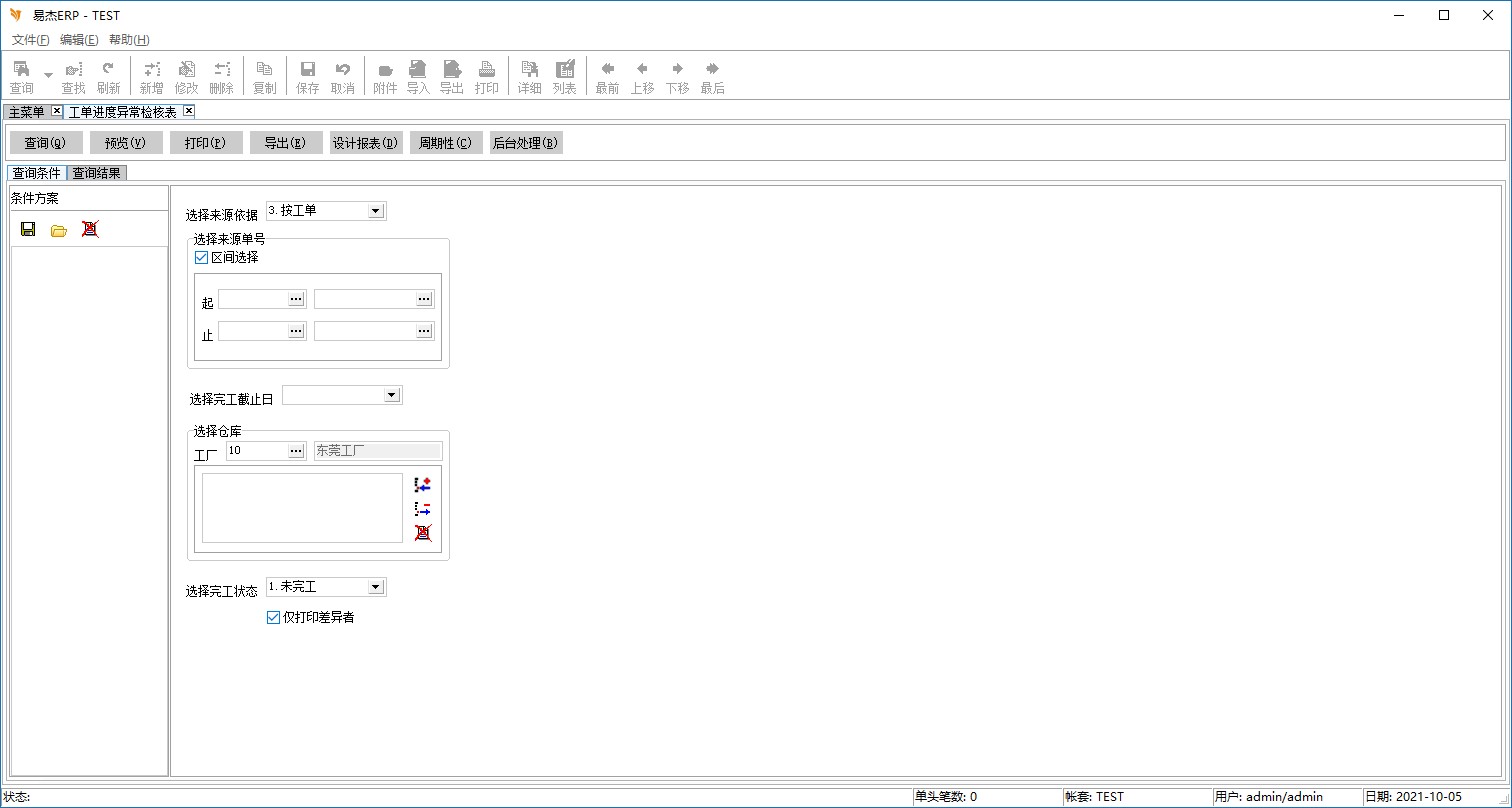Click the 查询 toolbar icon

click(21, 76)
